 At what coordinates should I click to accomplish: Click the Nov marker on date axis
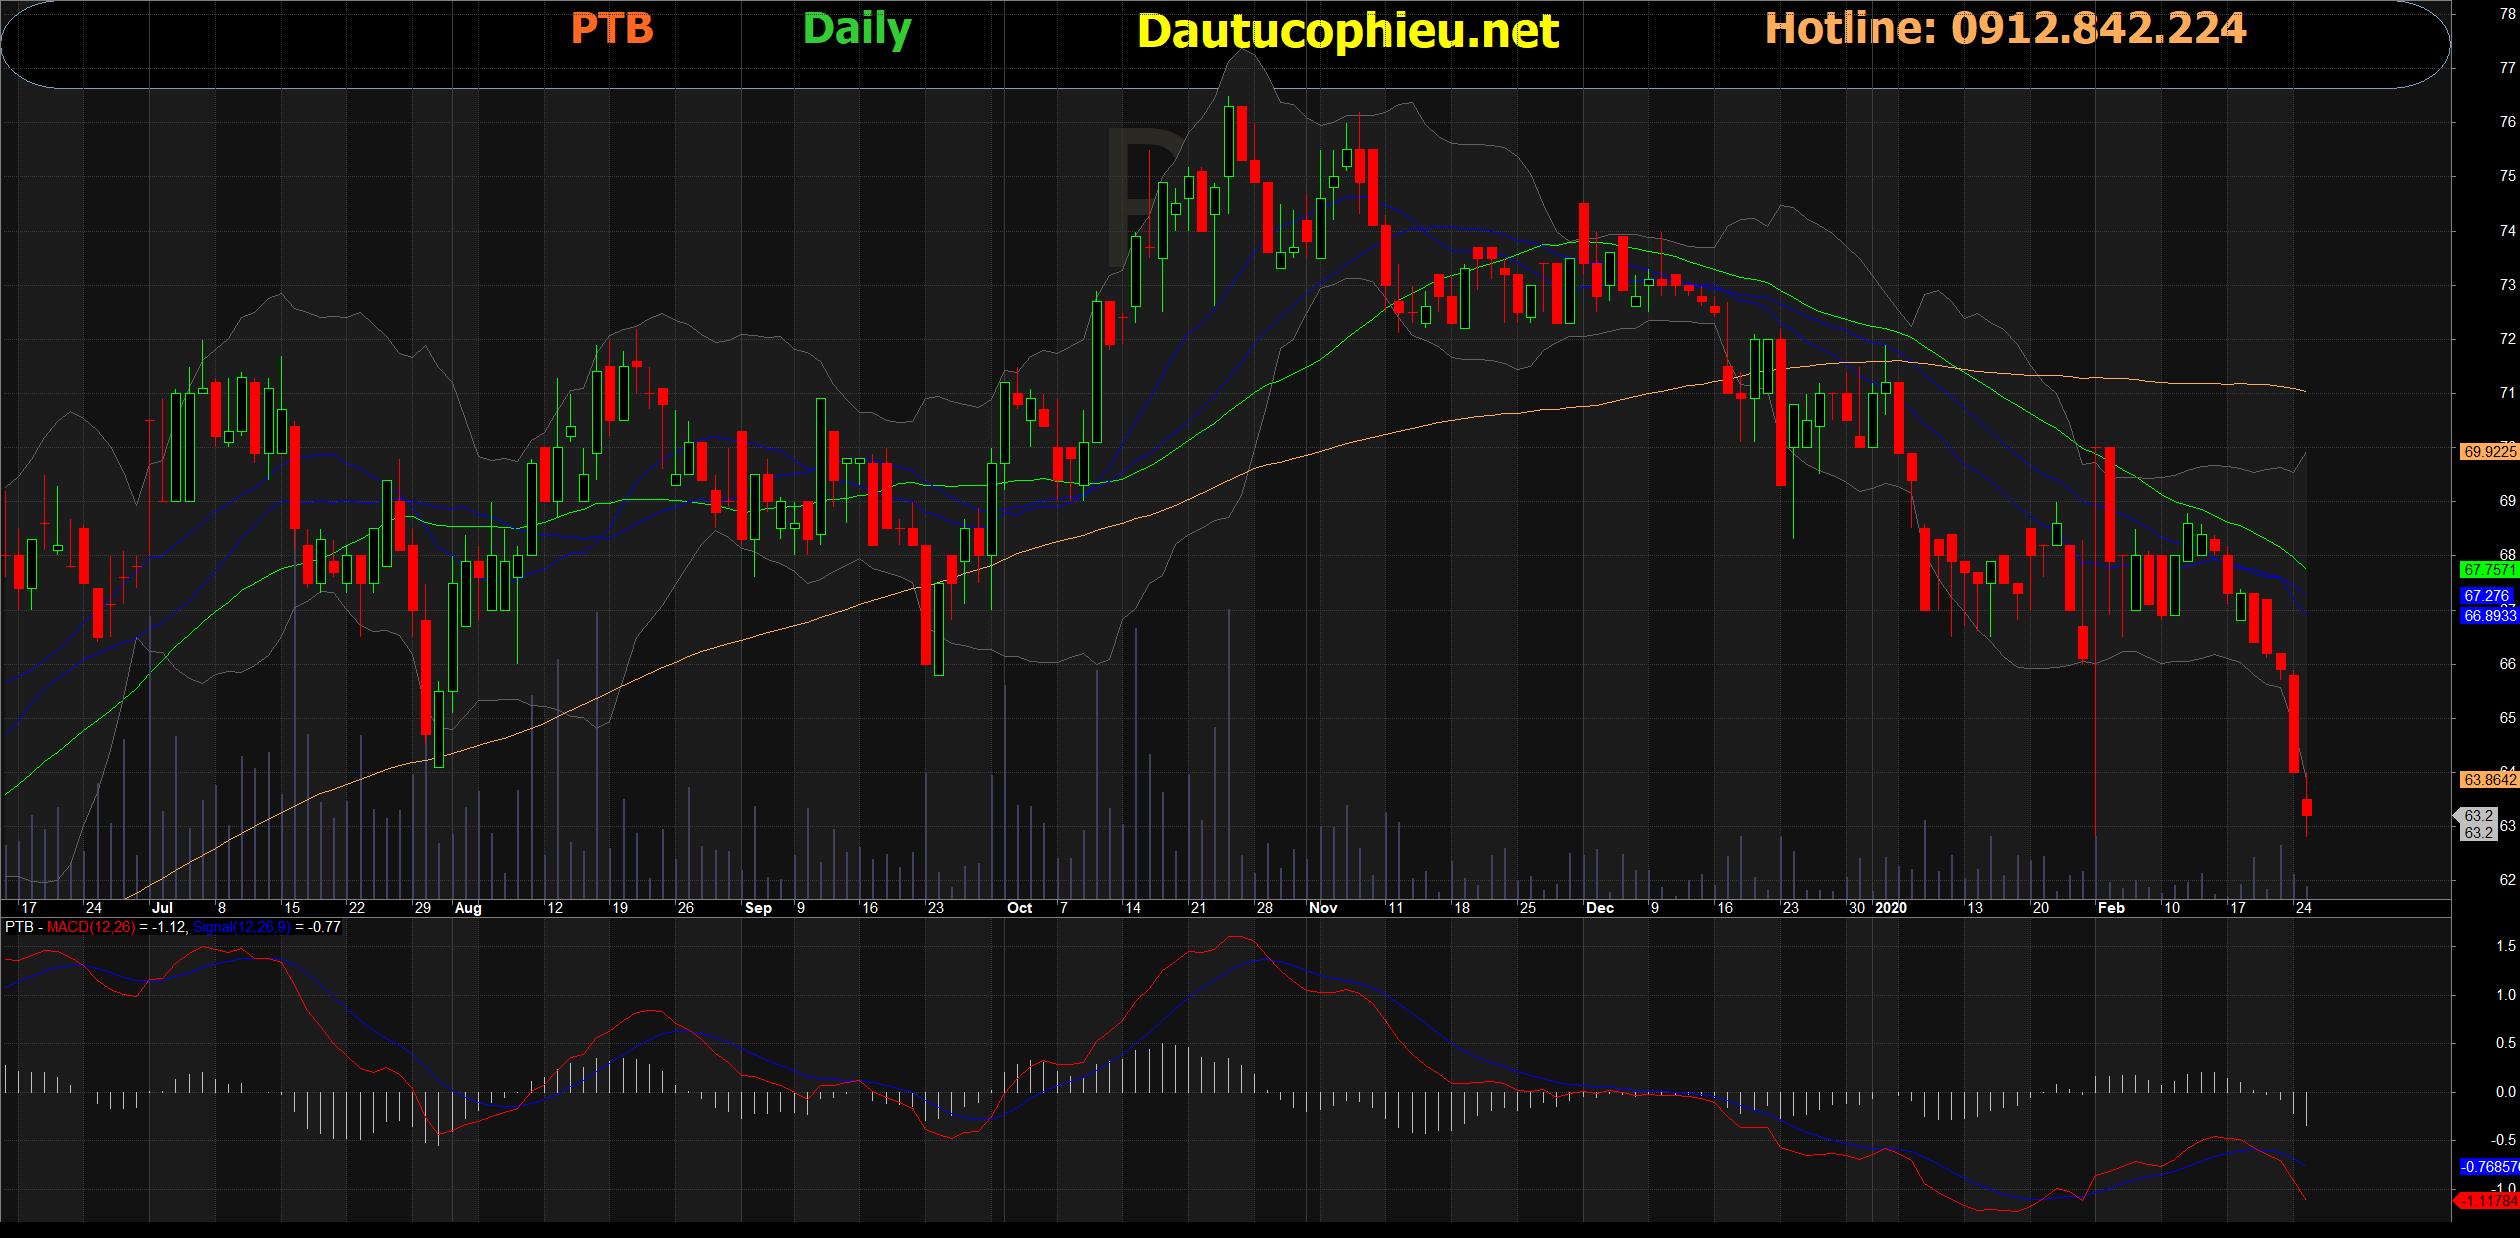(x=1322, y=908)
